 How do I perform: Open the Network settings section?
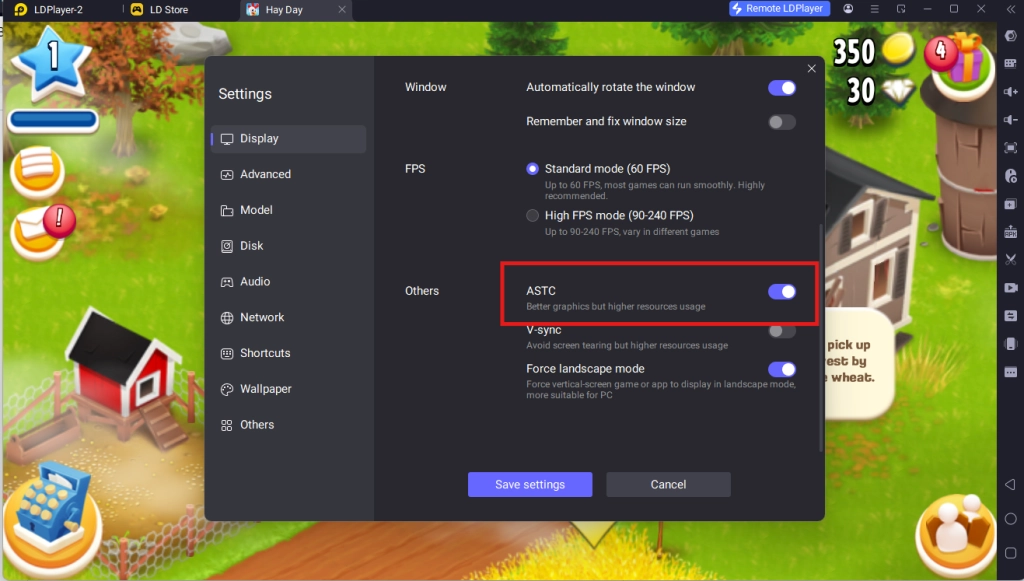[x=288, y=317]
